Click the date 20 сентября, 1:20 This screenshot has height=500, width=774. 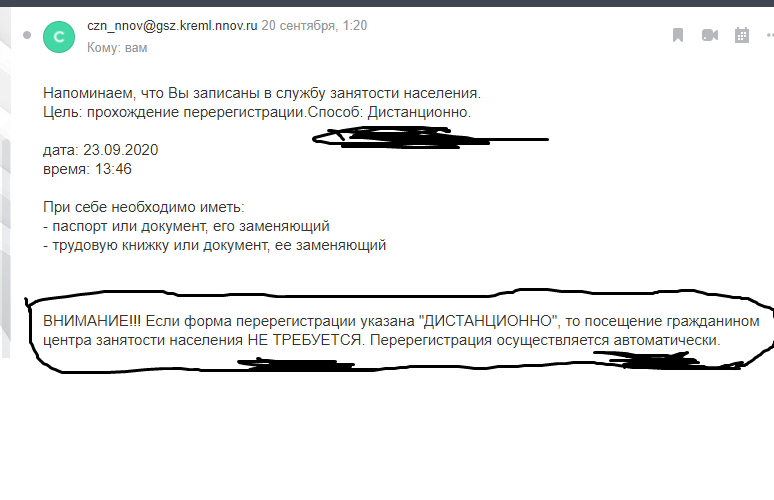coord(314,26)
